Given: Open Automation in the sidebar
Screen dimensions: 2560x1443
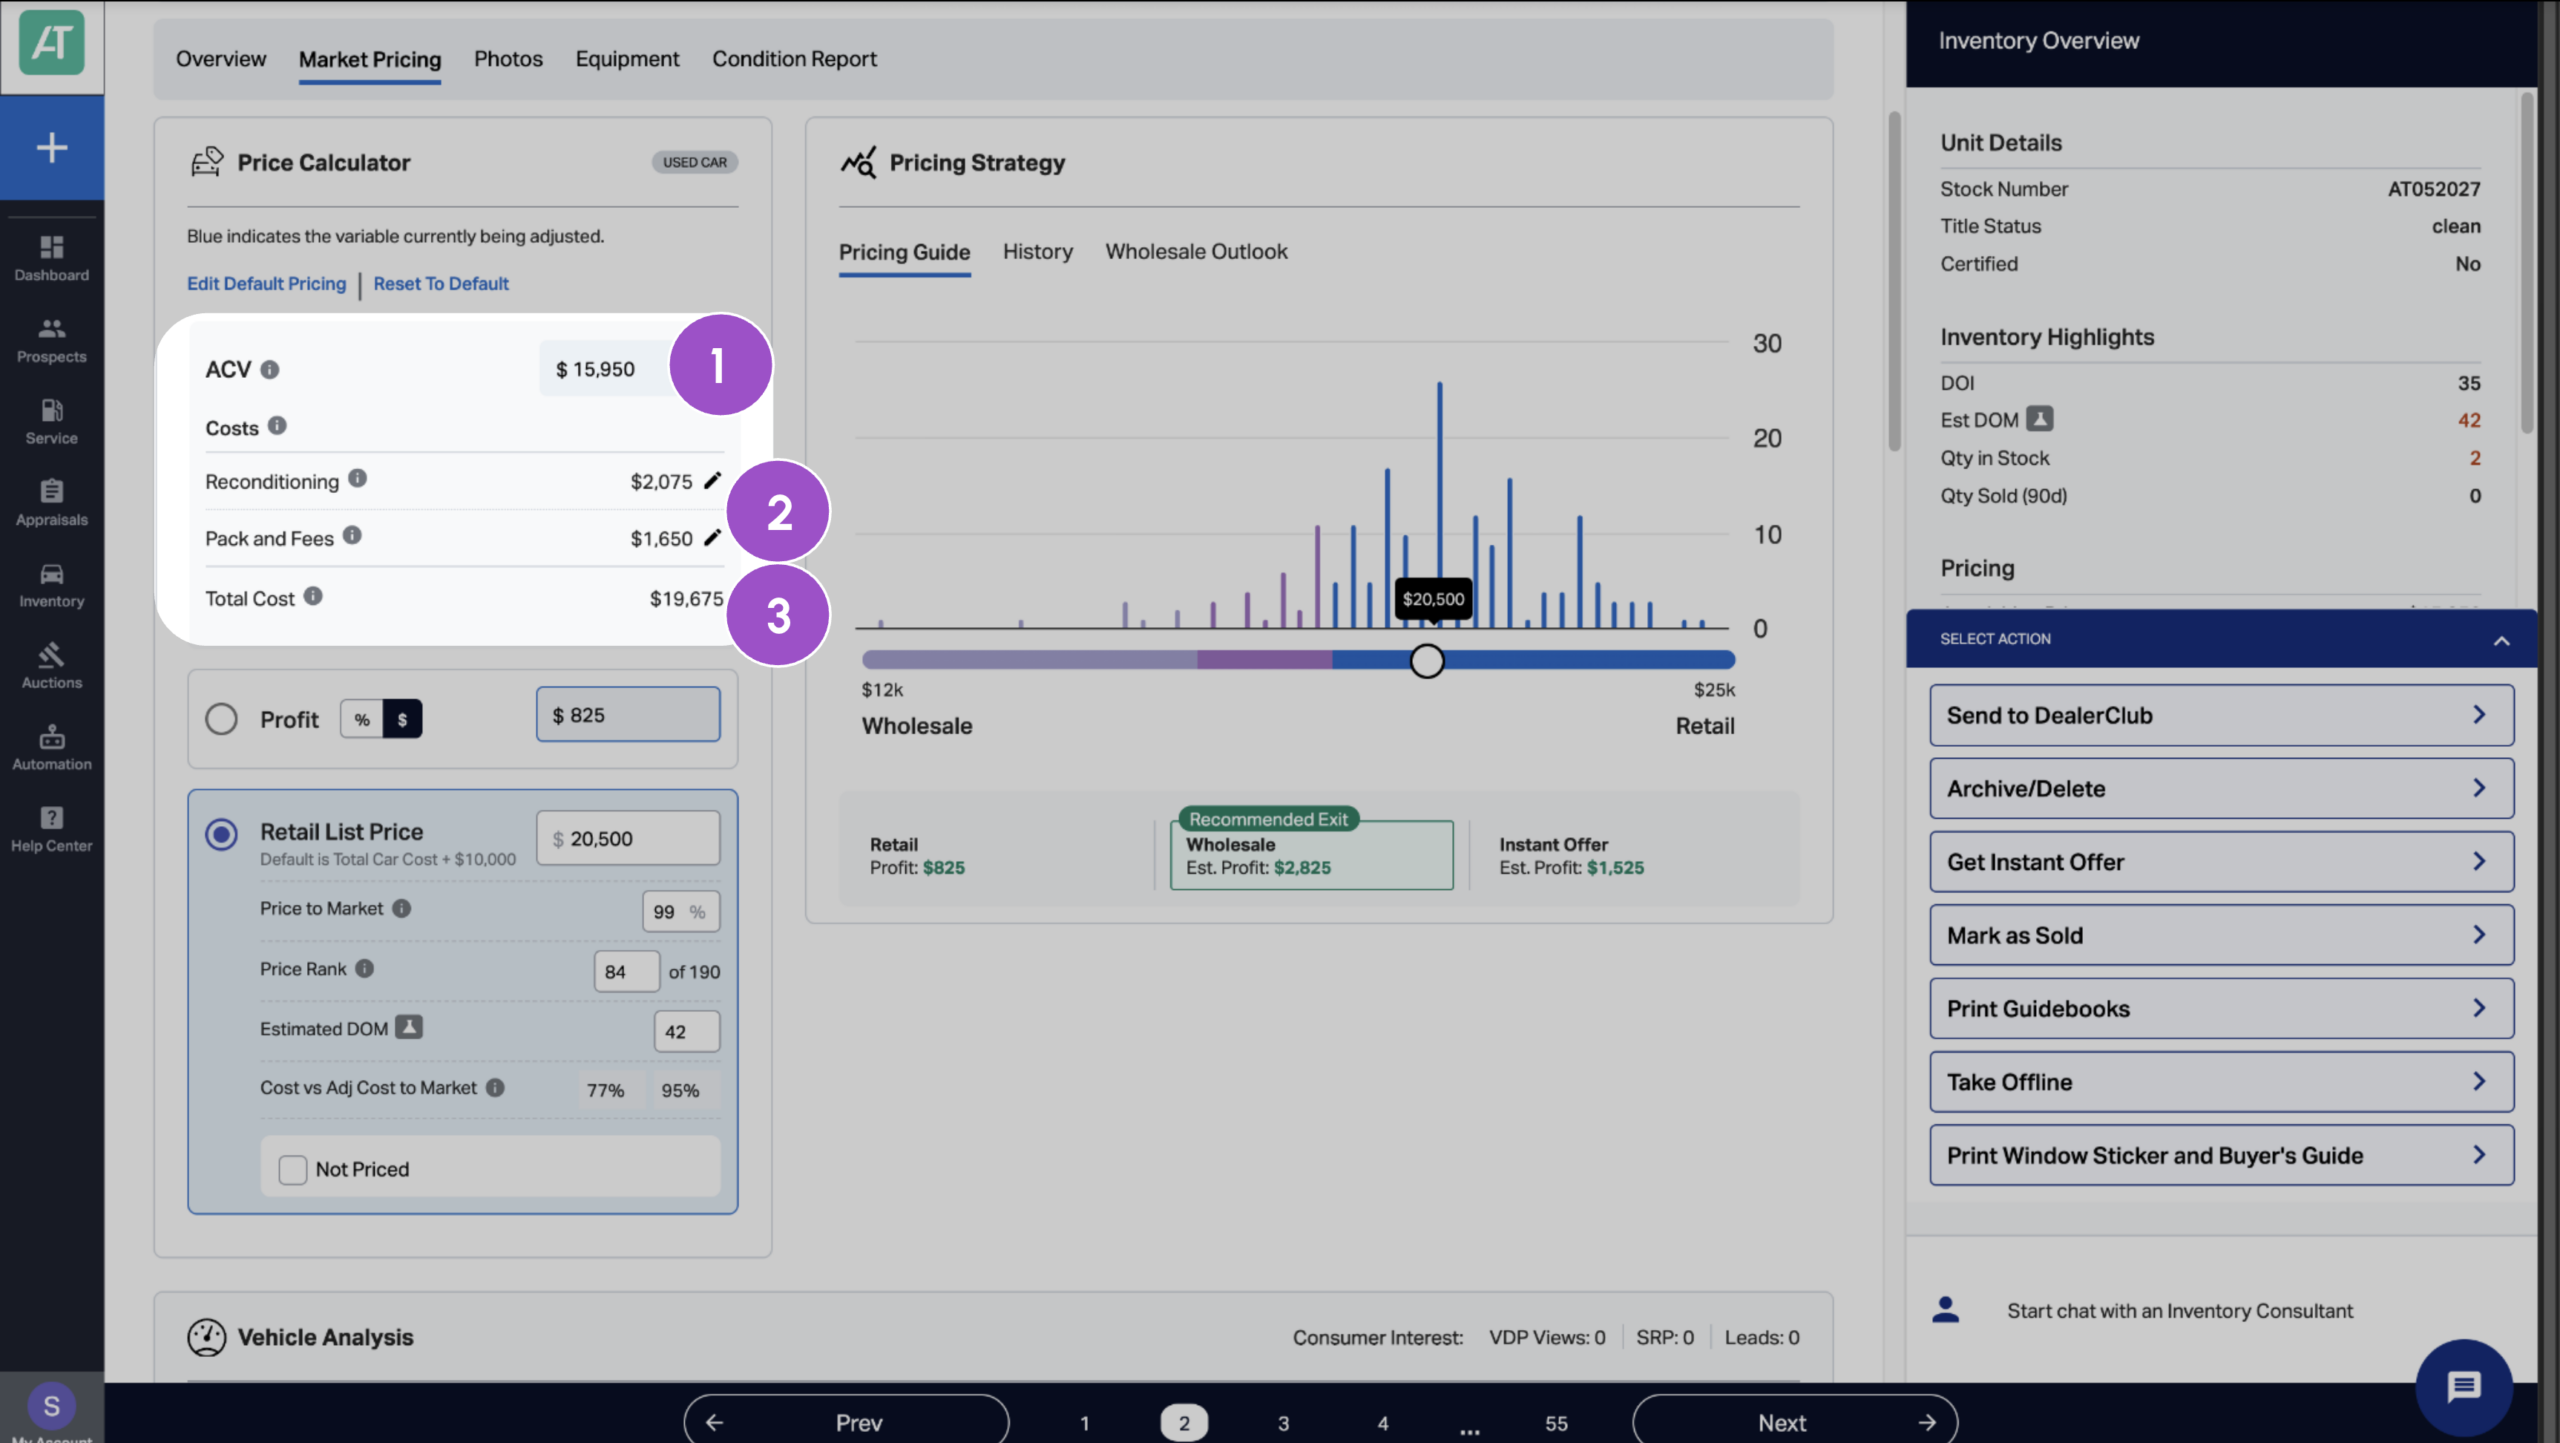Looking at the screenshot, I should (x=52, y=748).
